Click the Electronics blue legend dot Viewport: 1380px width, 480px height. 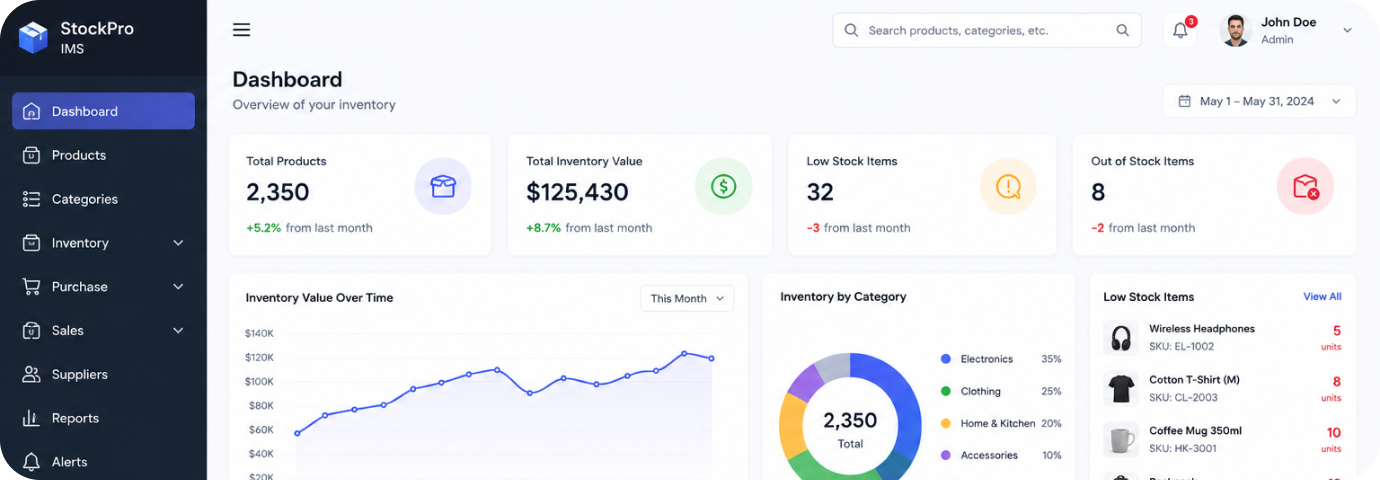945,359
